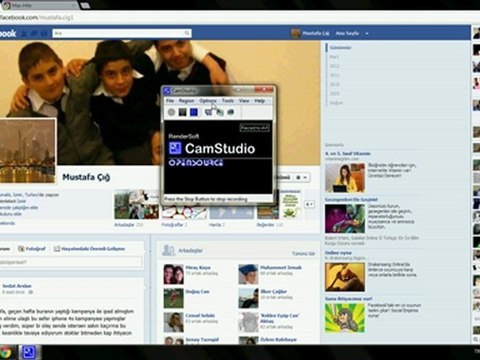Click the CamStudio Pause button
The height and width of the screenshot is (360, 480).
(x=182, y=112)
